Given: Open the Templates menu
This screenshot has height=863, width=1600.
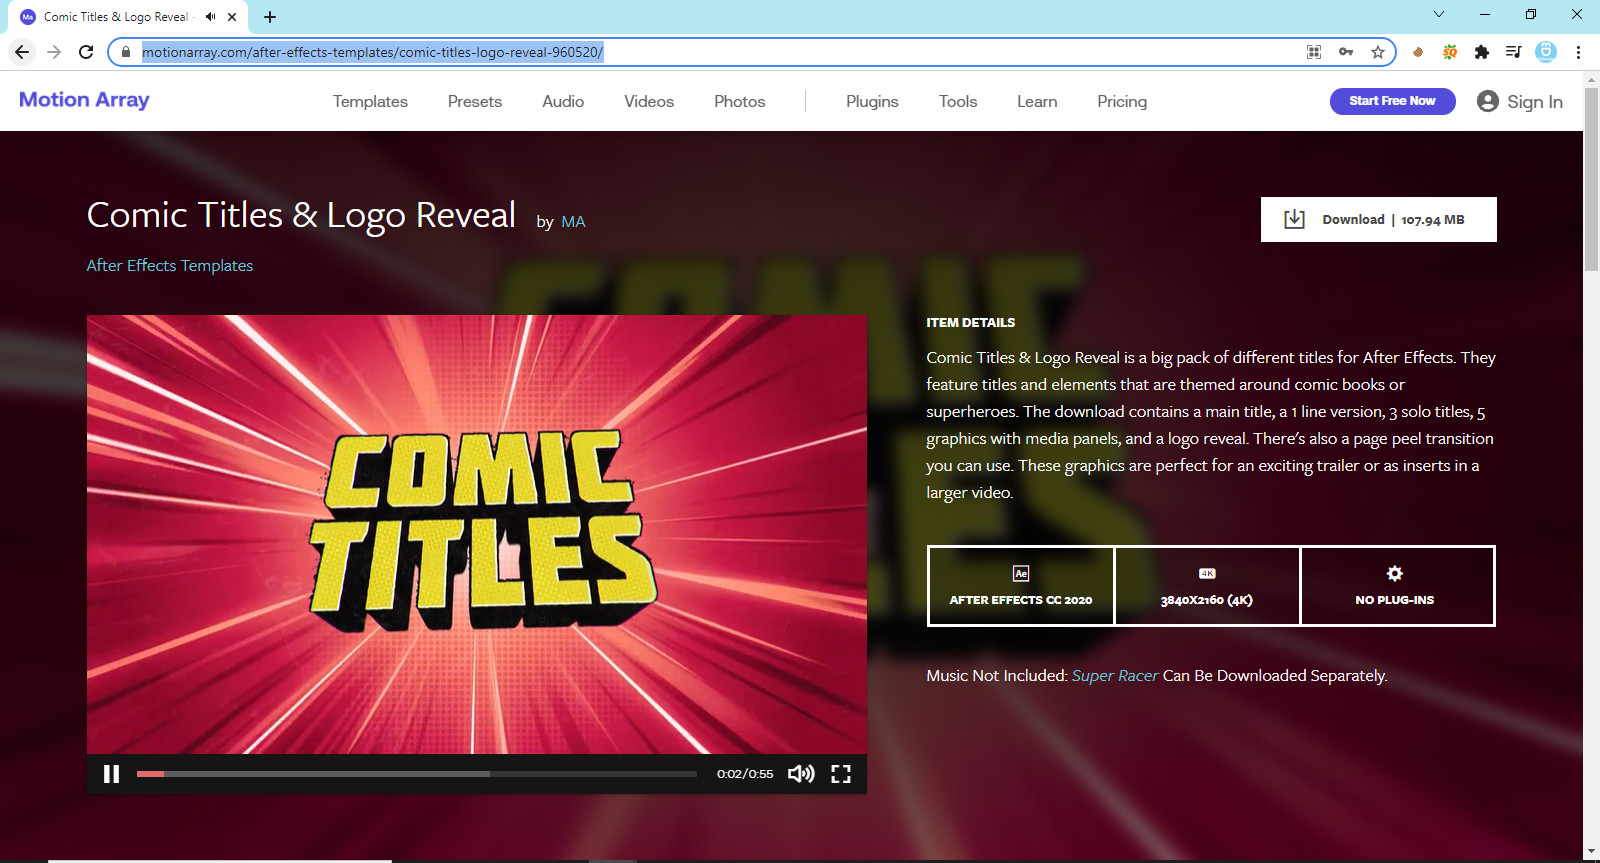Looking at the screenshot, I should (370, 101).
